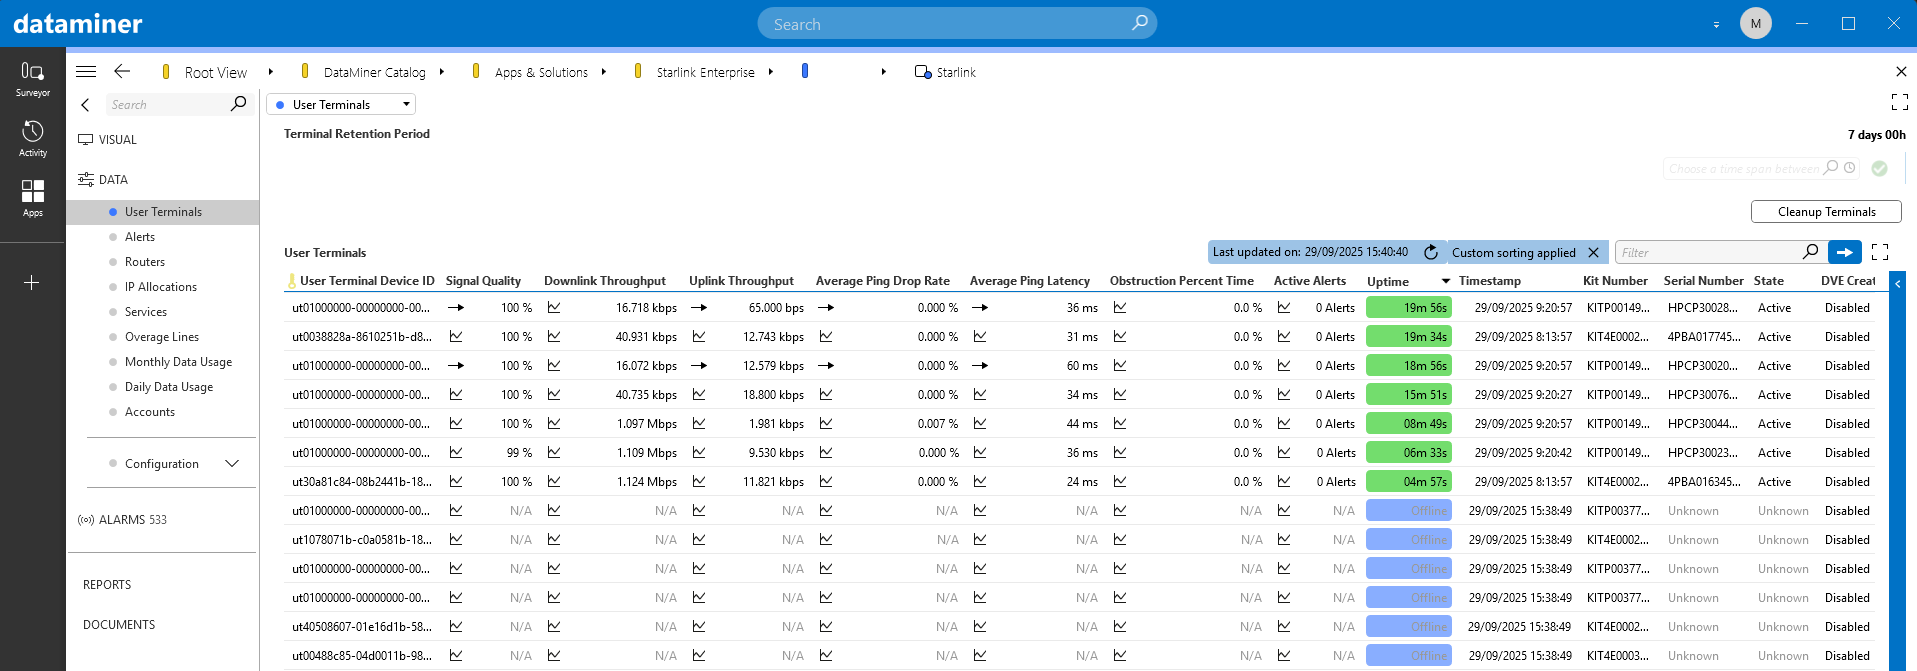
Task: Expand User Terminals table to full screen
Action: click(x=1880, y=253)
